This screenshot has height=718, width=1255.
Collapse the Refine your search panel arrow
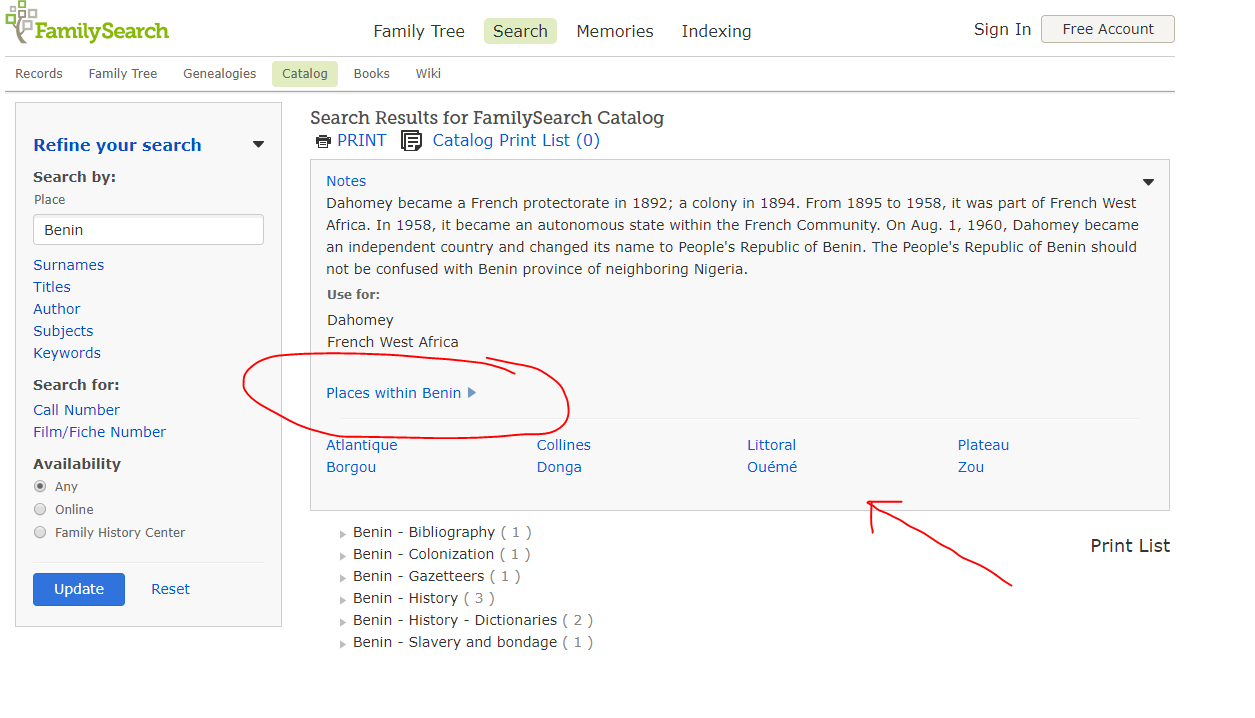tap(258, 145)
